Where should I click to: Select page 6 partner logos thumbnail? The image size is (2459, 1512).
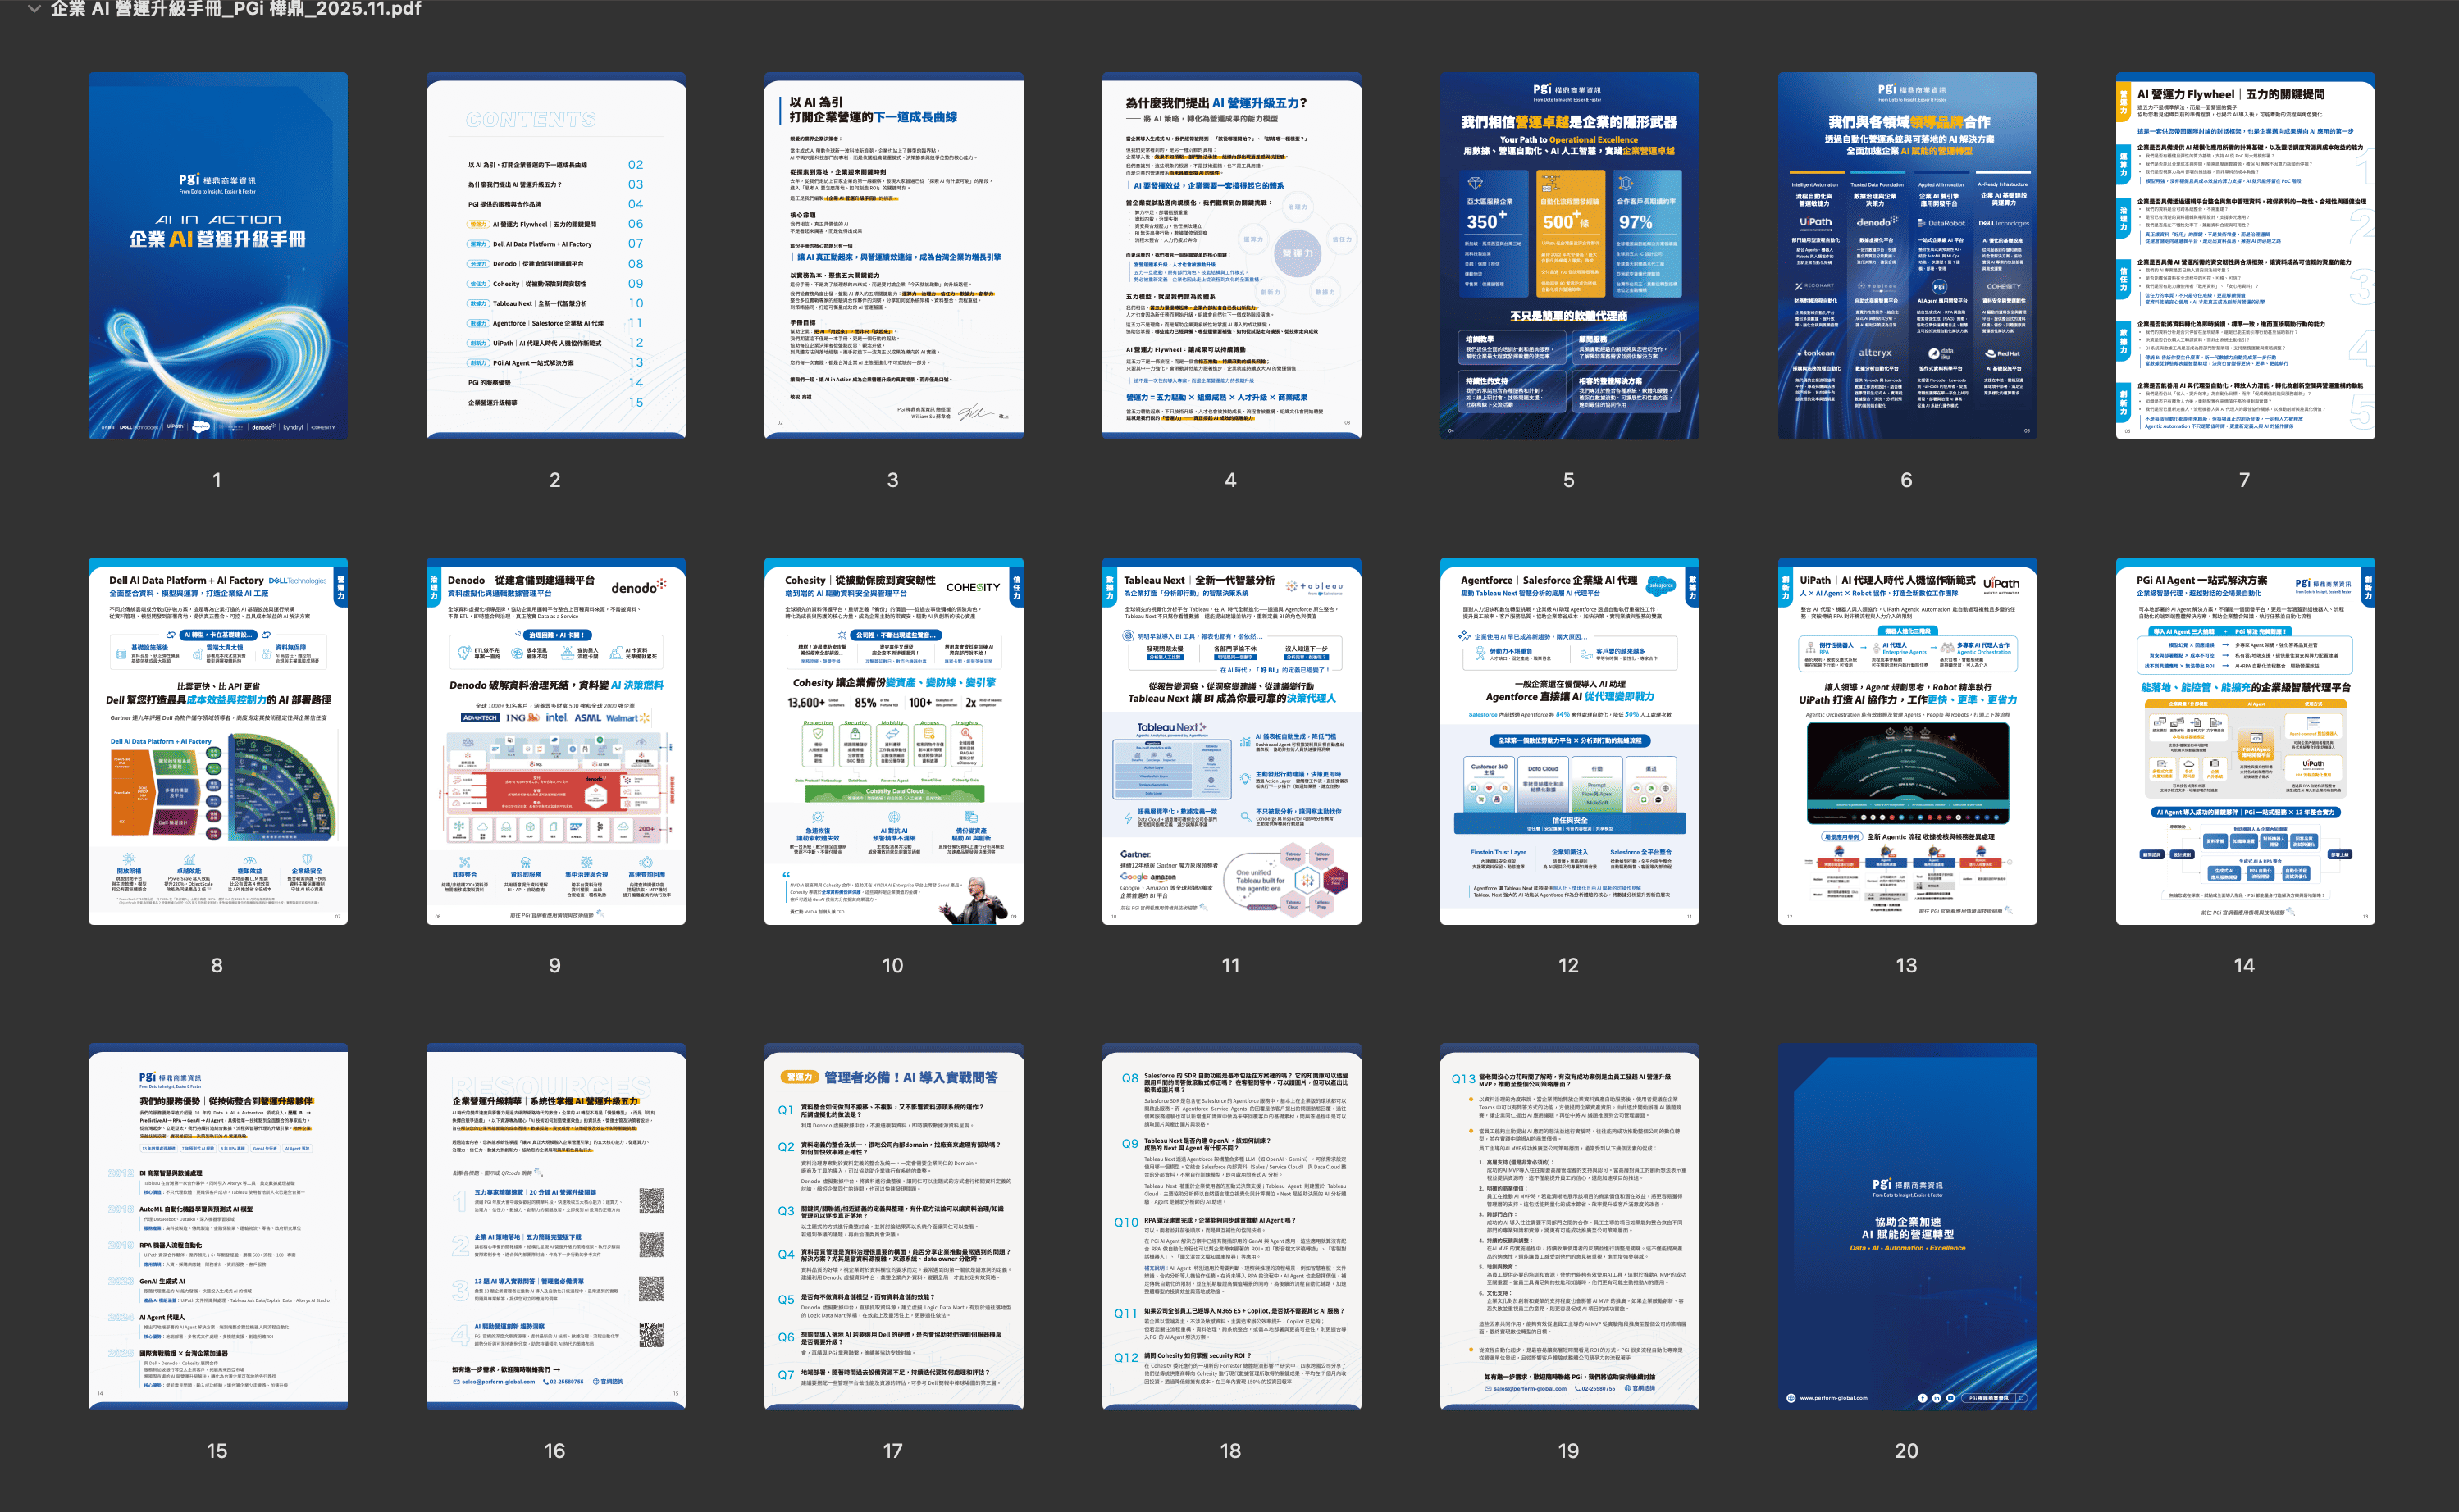[x=1906, y=255]
